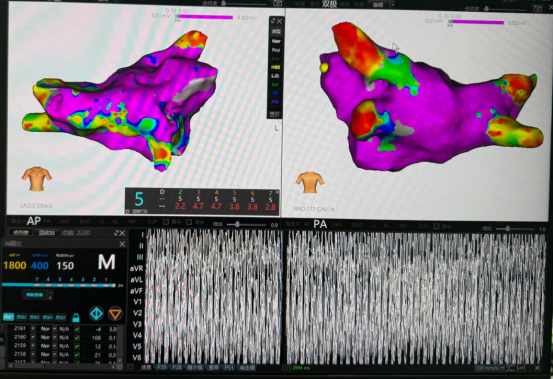This screenshot has height=379, width=553.
Task: Toggle the first checkbox beside SUP in left view bar
Action: click(166, 222)
